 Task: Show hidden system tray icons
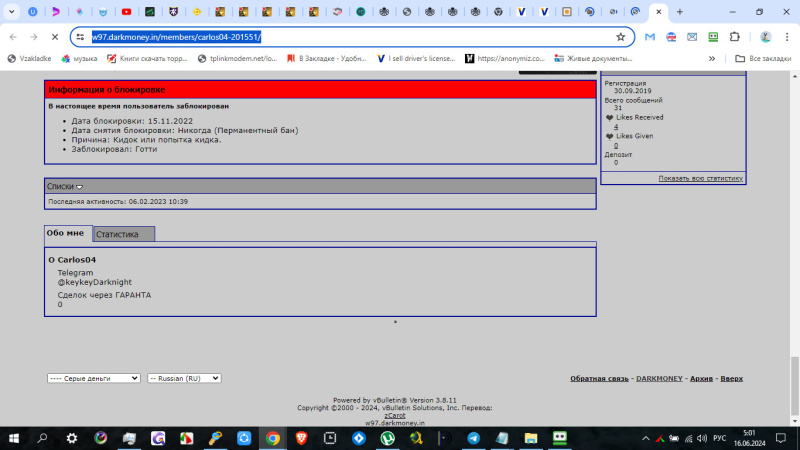tap(645, 438)
